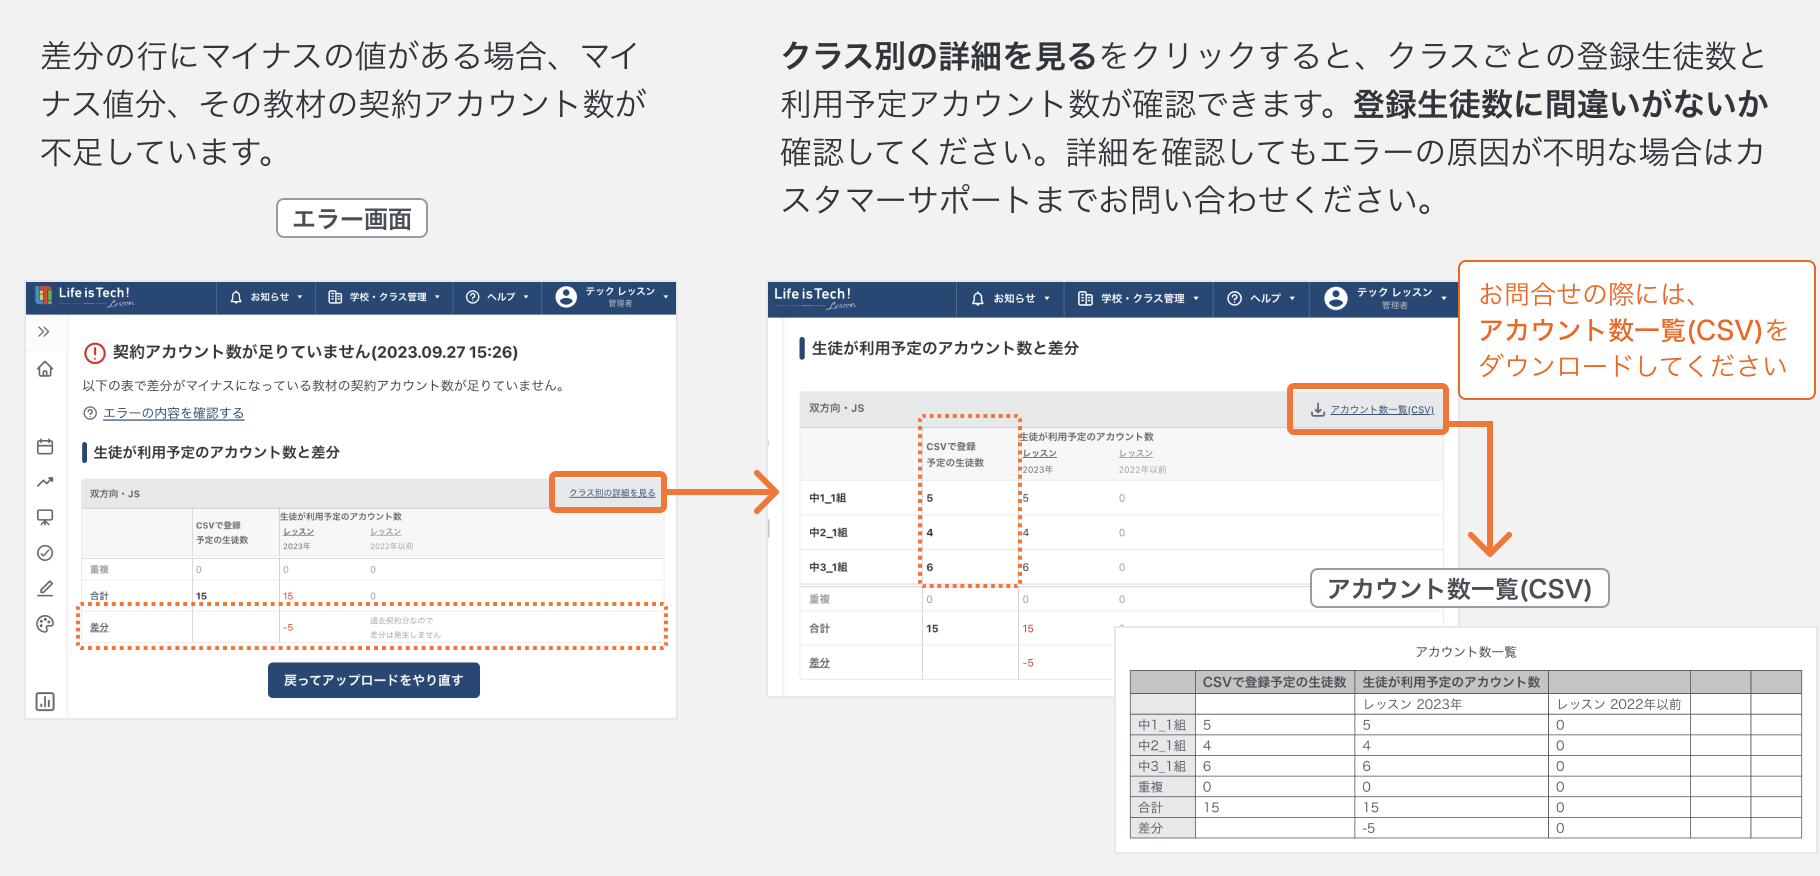Click 戻ってアップロードをやり直す button

(x=373, y=680)
